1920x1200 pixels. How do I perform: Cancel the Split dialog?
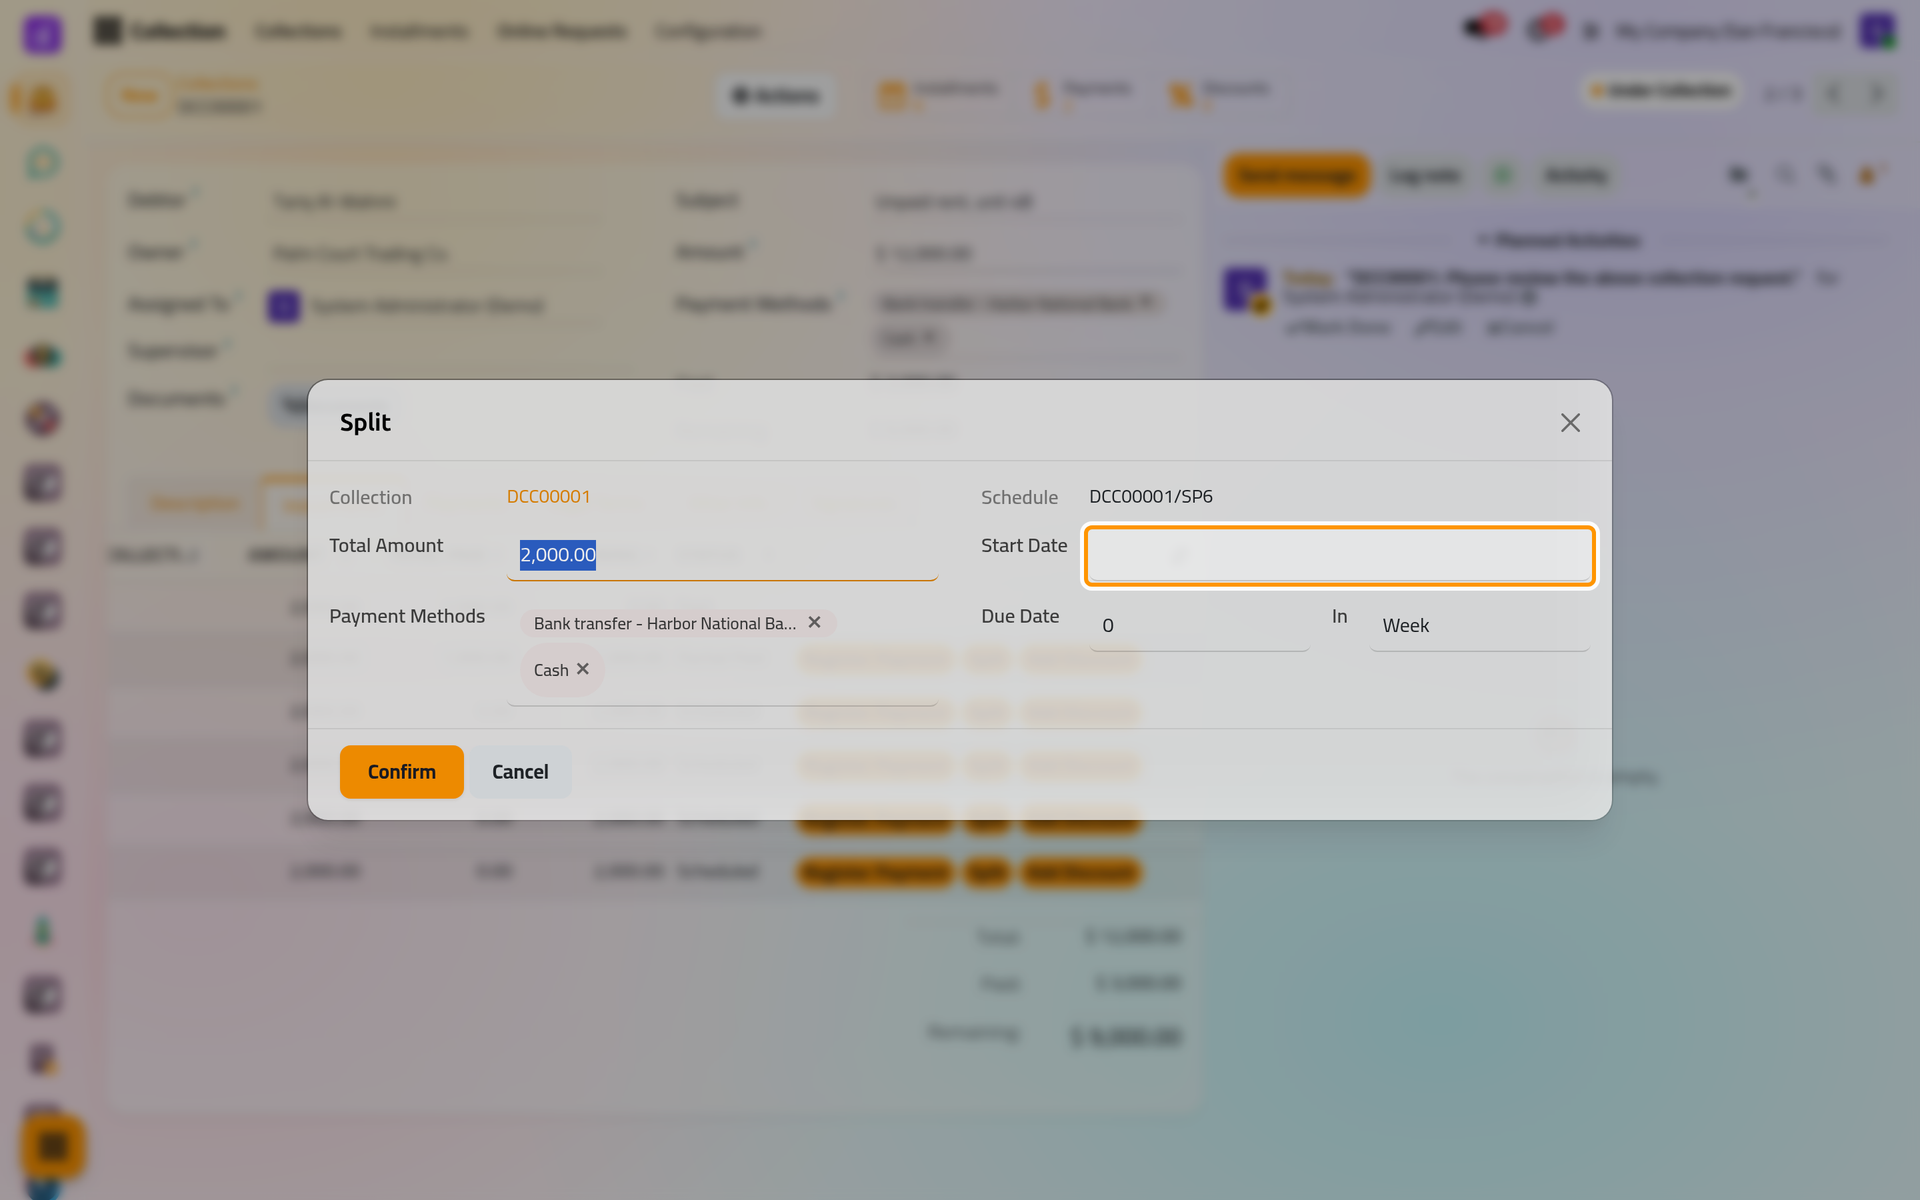coord(520,772)
